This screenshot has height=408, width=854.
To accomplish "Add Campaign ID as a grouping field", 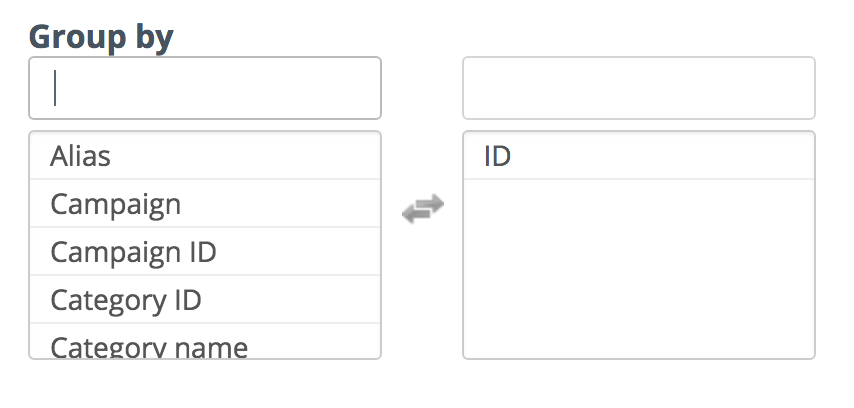I will tap(205, 252).
